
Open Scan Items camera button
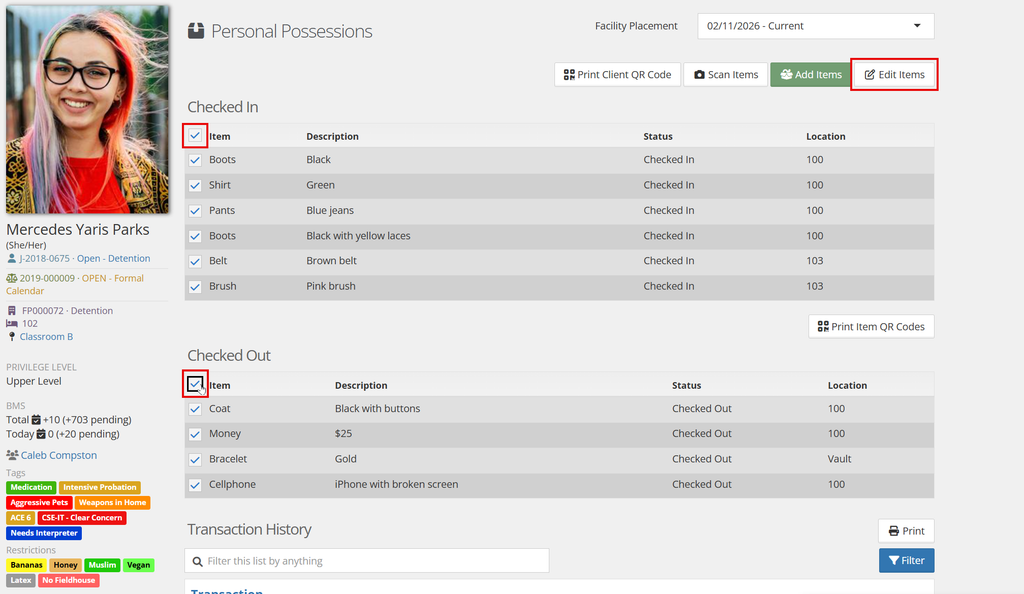click(x=726, y=74)
